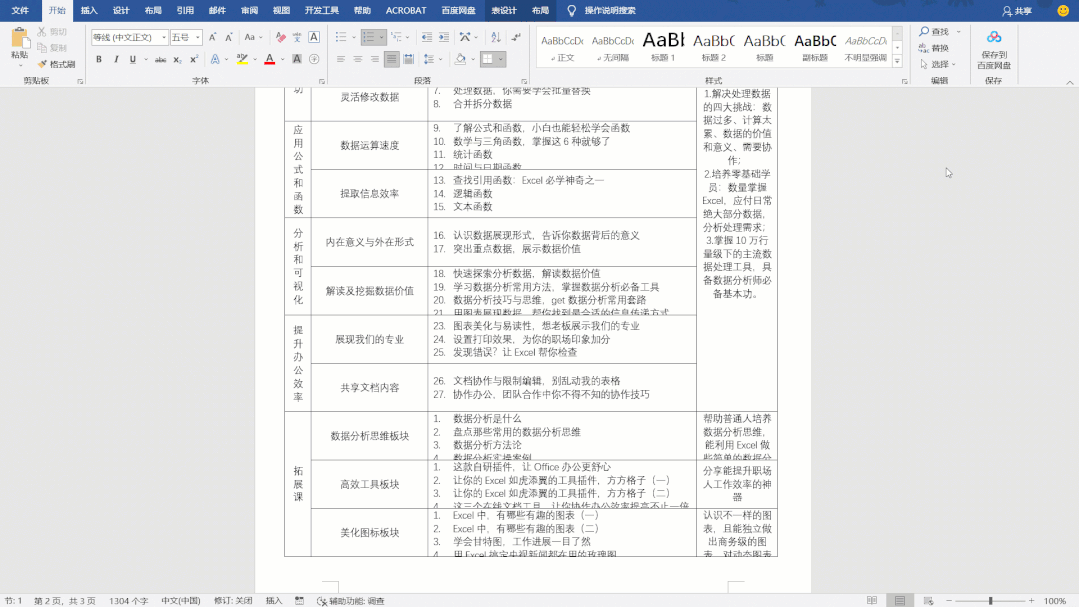Toggle character shading (gray A)
The width and height of the screenshot is (1079, 607).
tap(297, 59)
